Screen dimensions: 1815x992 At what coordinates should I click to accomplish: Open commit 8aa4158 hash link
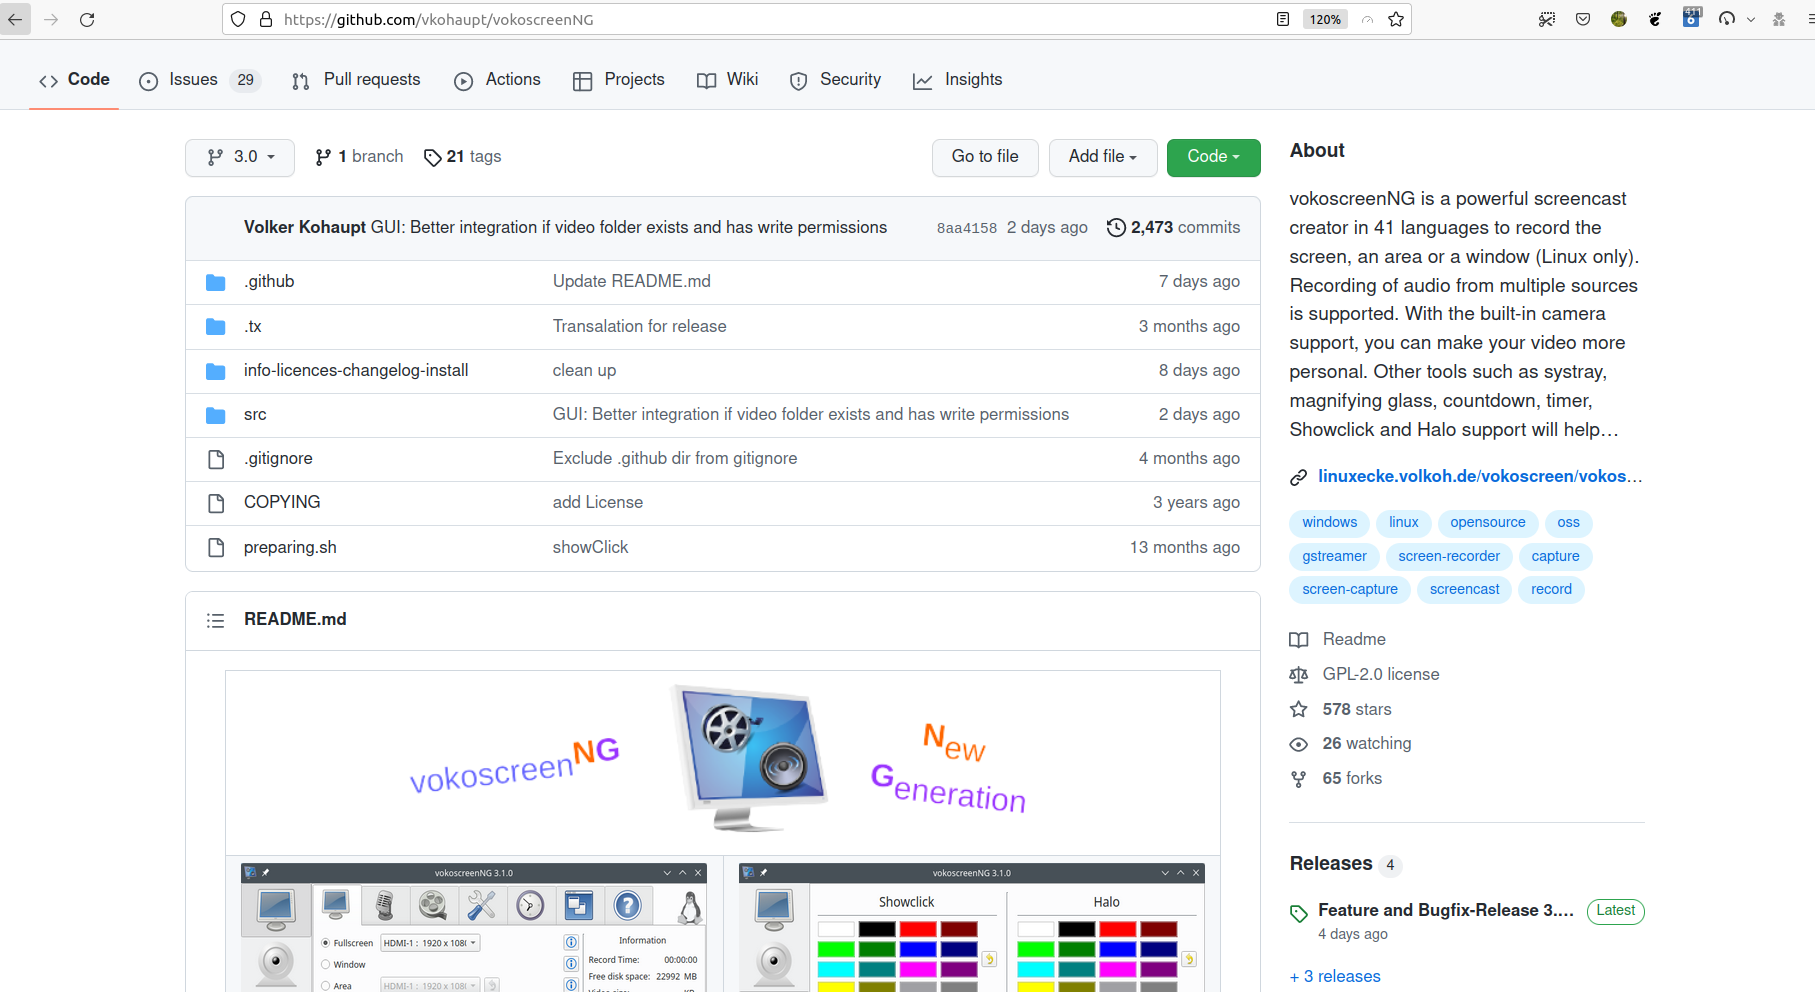tap(967, 228)
